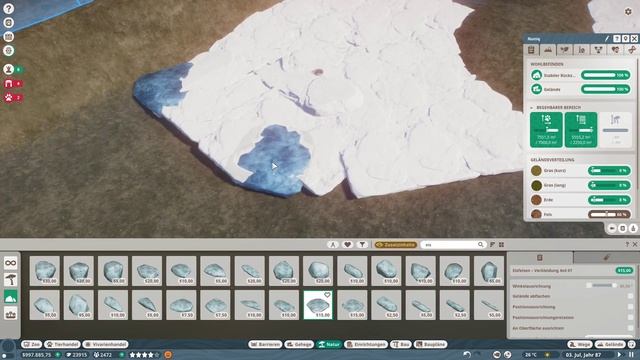
Task: Open the Einrichtungen build menu
Action: (366, 344)
